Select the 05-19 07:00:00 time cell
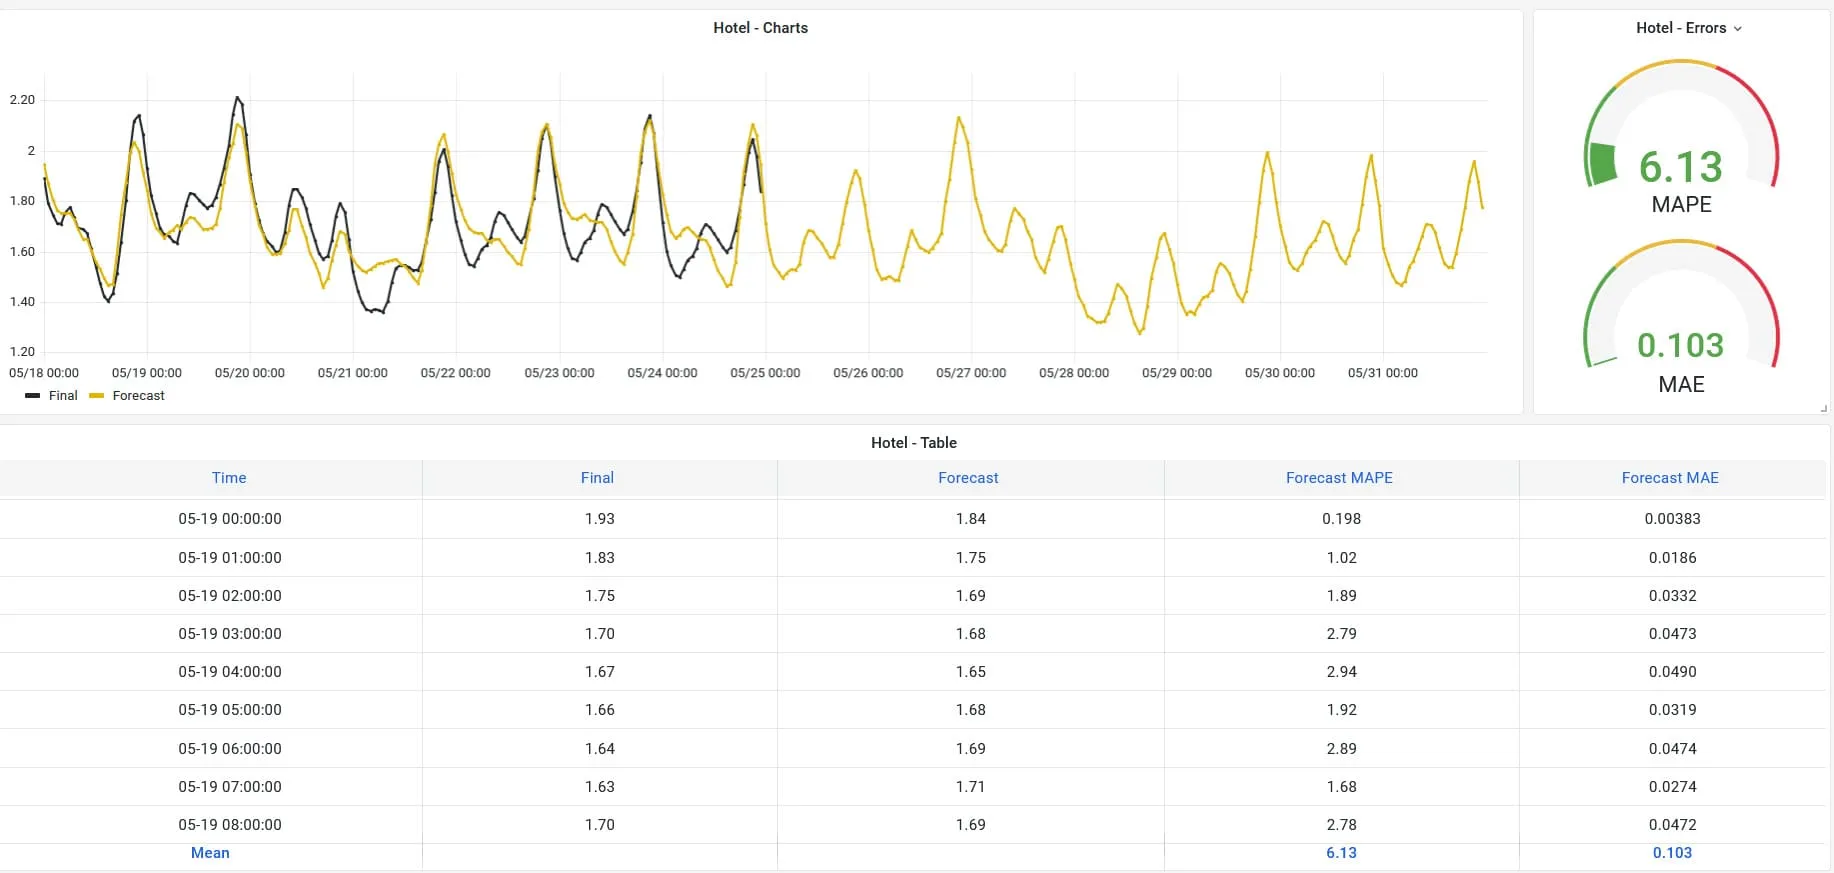This screenshot has width=1834, height=873. [230, 787]
